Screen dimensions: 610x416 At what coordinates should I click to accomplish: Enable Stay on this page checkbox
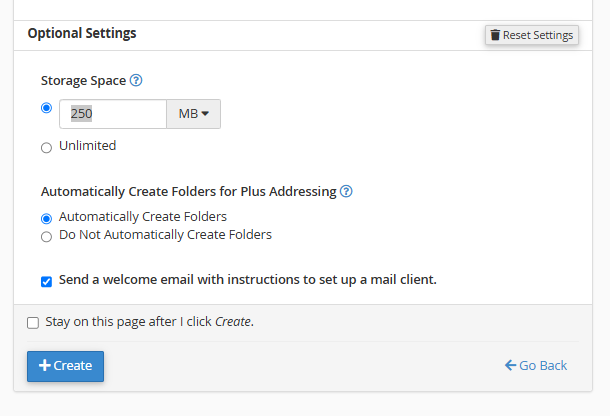point(33,323)
